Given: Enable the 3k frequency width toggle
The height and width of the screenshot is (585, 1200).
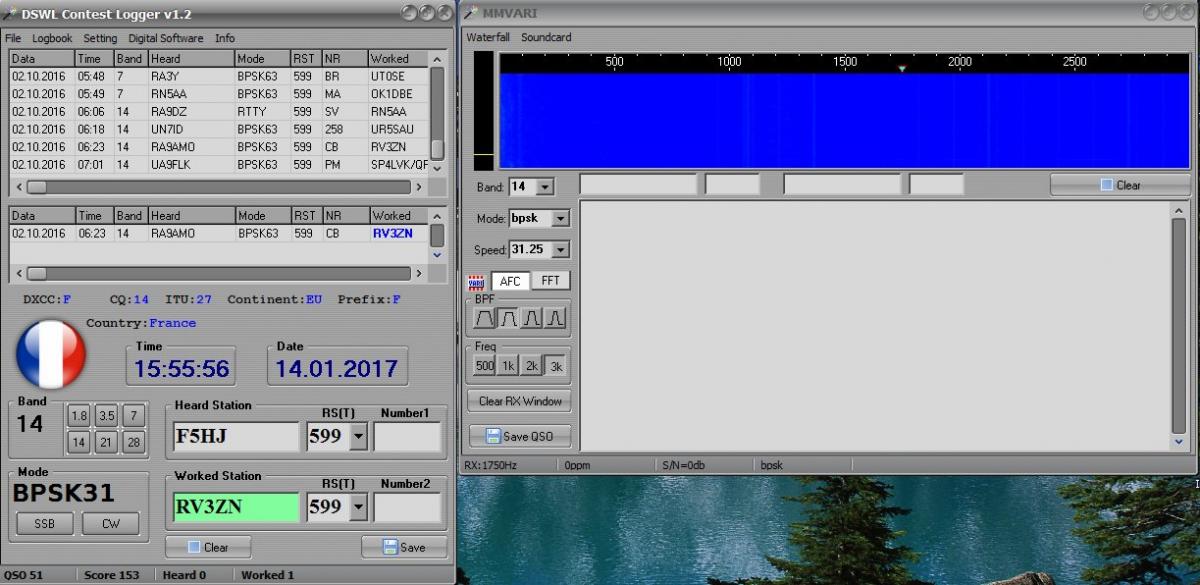Looking at the screenshot, I should coord(555,366).
